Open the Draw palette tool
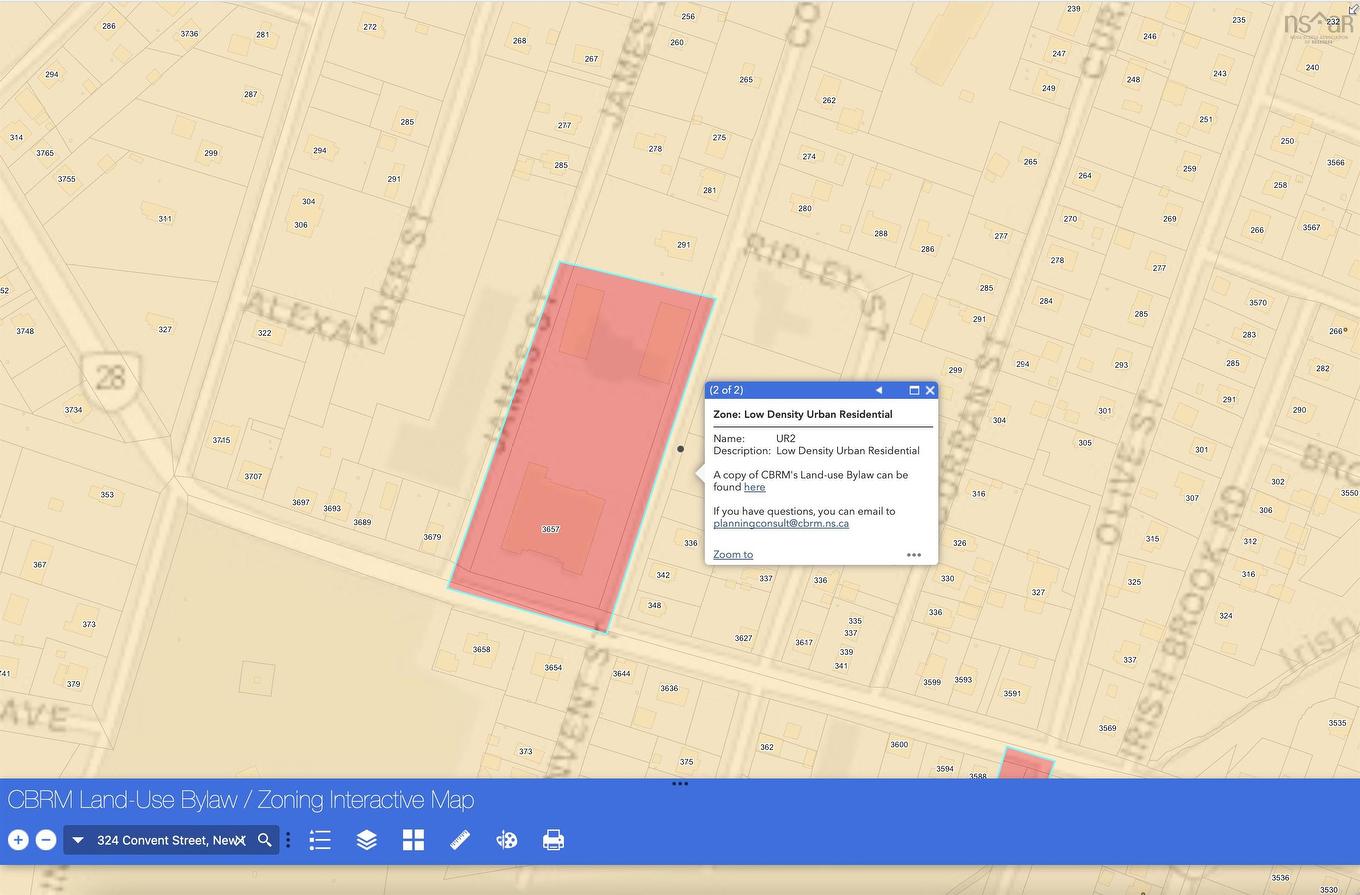Viewport: 1360px width, 895px height. pos(507,840)
